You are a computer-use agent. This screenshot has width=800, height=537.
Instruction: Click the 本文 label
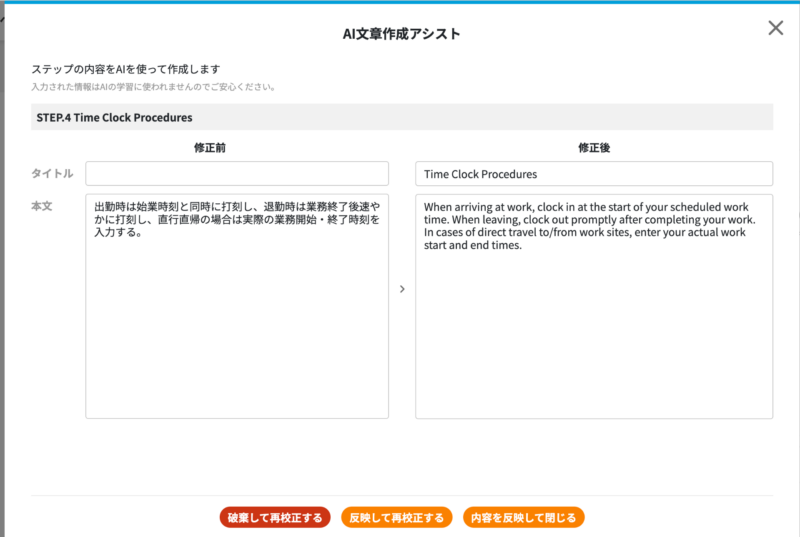tap(42, 206)
